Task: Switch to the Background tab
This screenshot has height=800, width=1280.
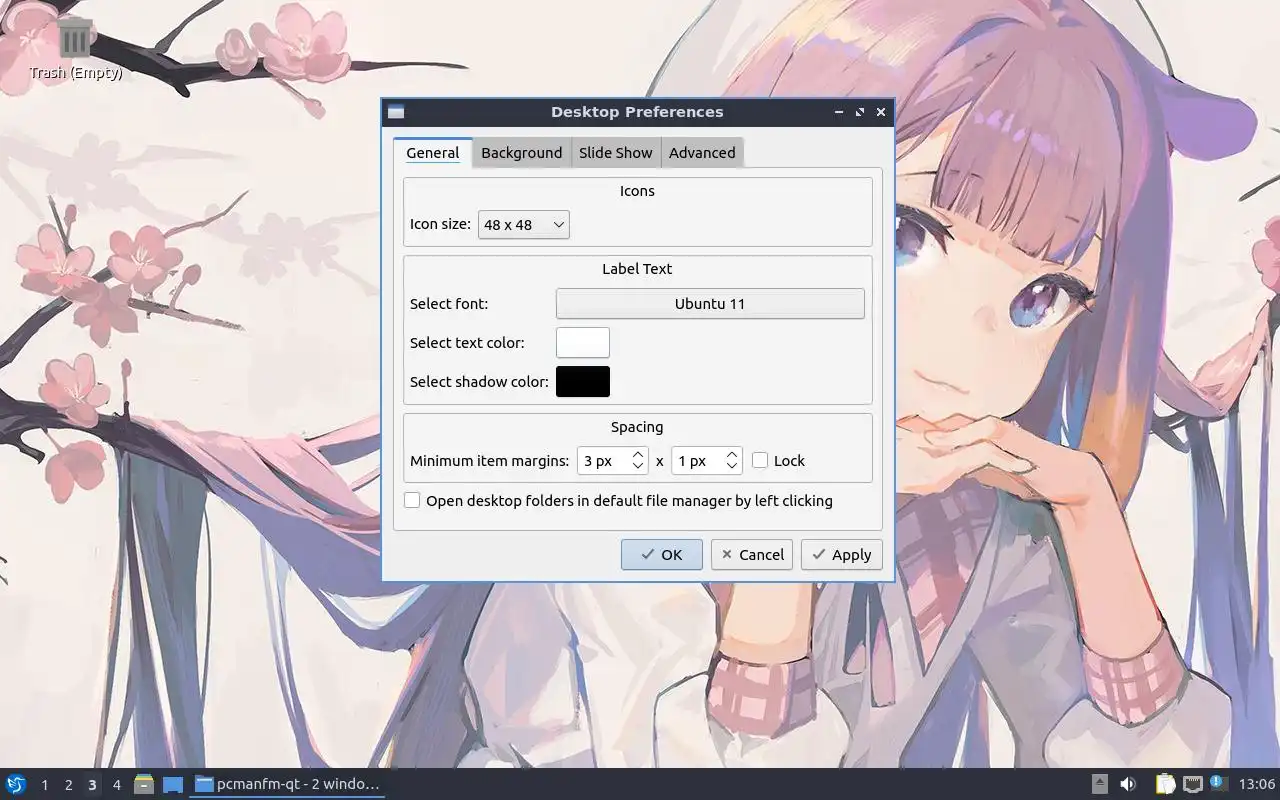Action: 521,153
